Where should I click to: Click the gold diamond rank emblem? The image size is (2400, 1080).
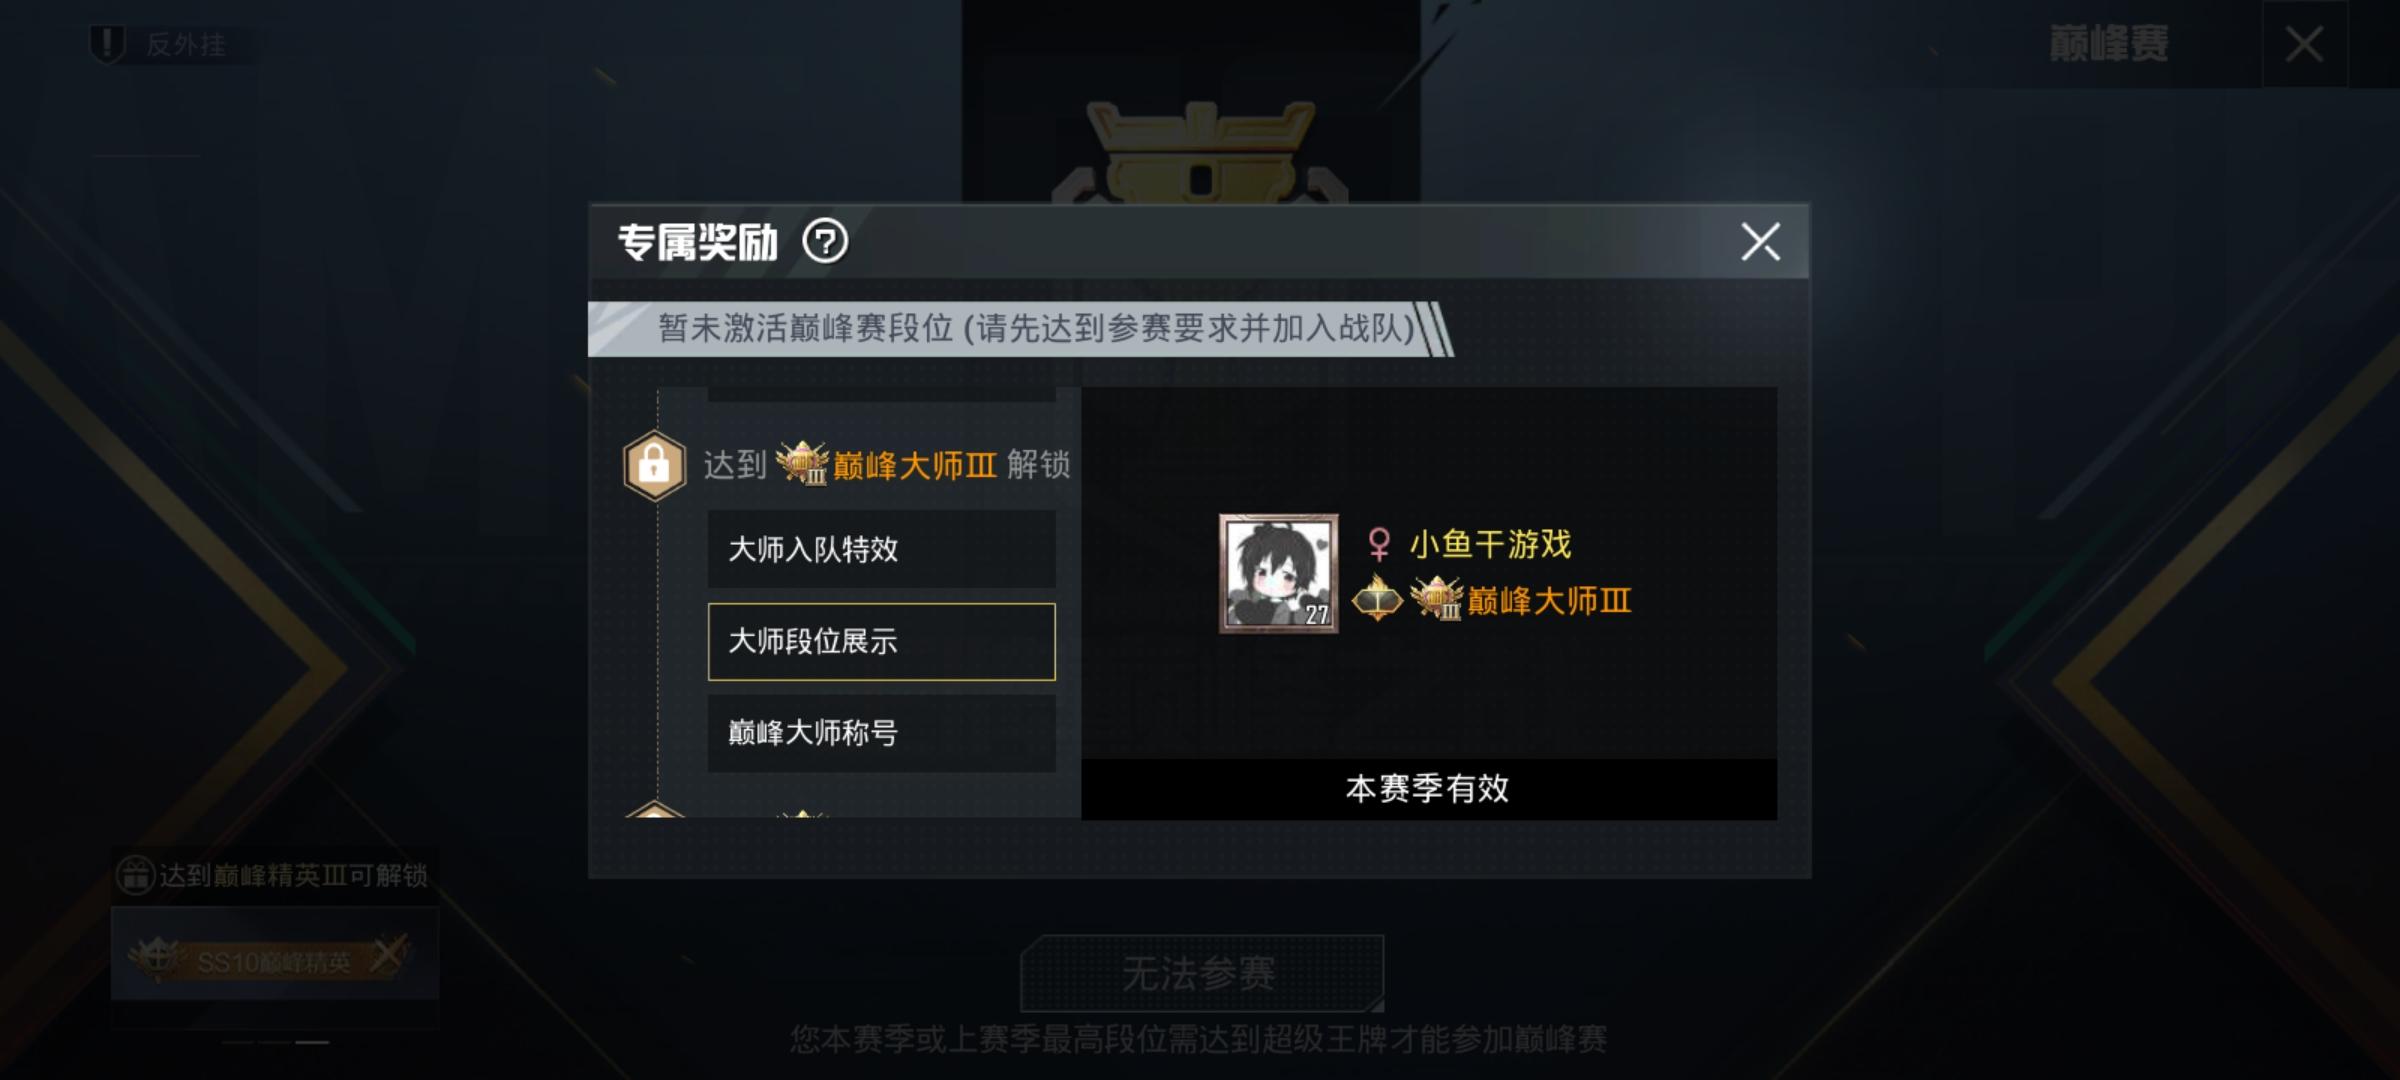(x=1377, y=599)
